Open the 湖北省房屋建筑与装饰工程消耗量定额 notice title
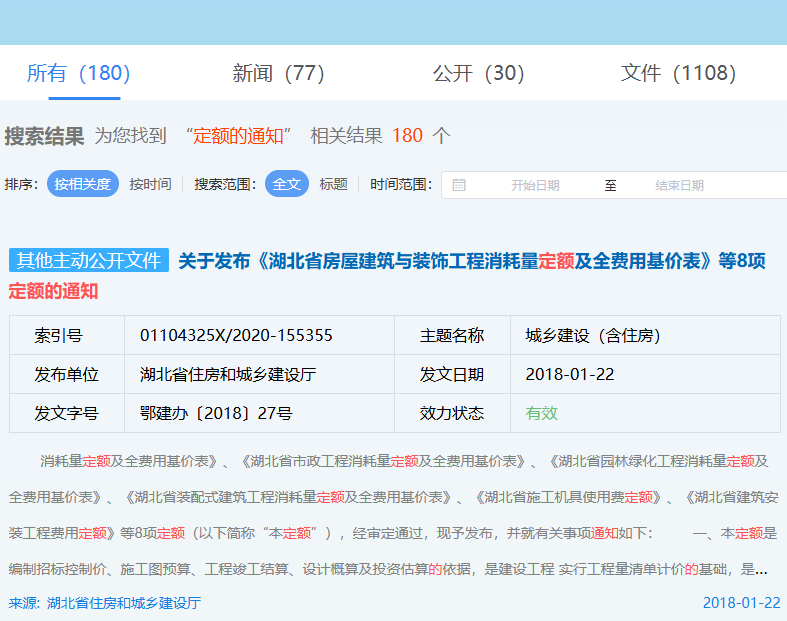The image size is (787, 621). click(x=471, y=261)
